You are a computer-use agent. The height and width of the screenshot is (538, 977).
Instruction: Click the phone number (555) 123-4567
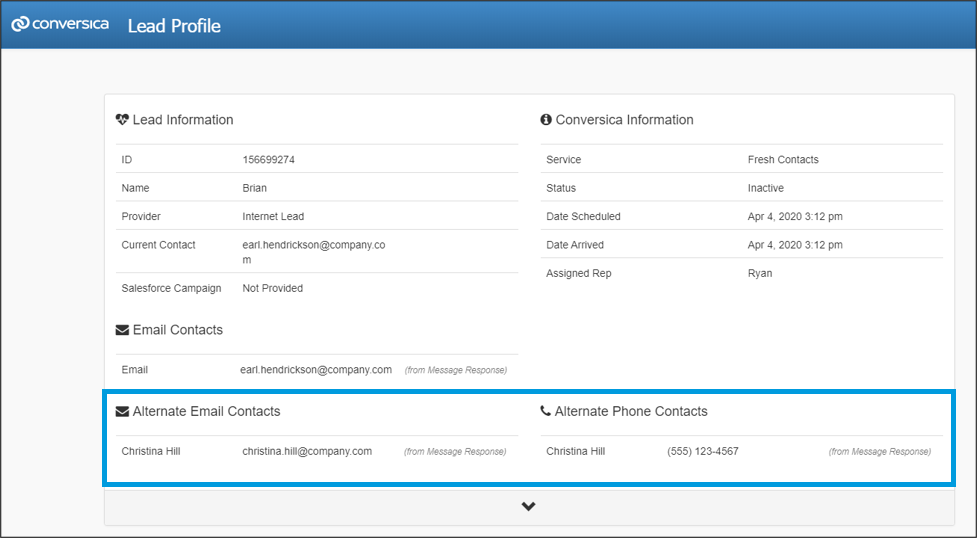[x=703, y=451]
